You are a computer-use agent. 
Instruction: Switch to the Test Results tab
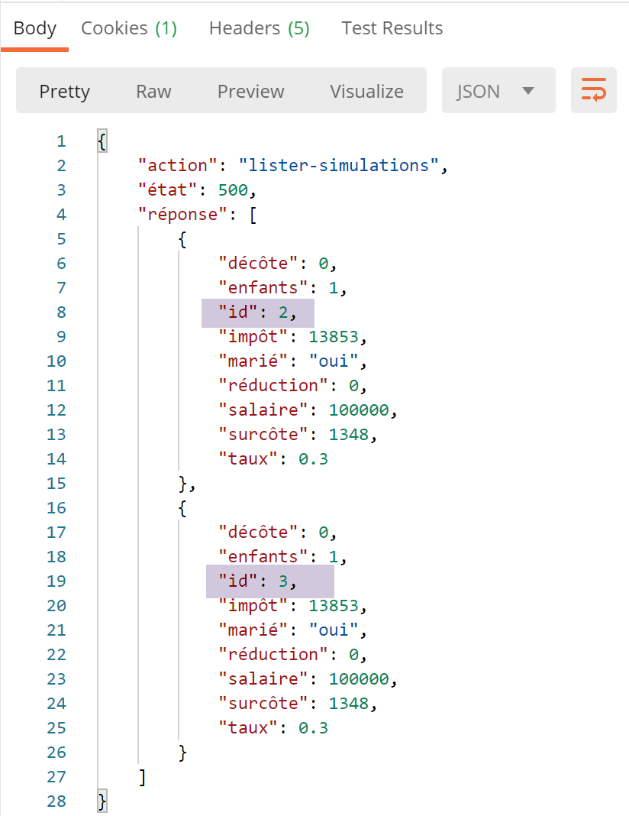pyautogui.click(x=392, y=28)
